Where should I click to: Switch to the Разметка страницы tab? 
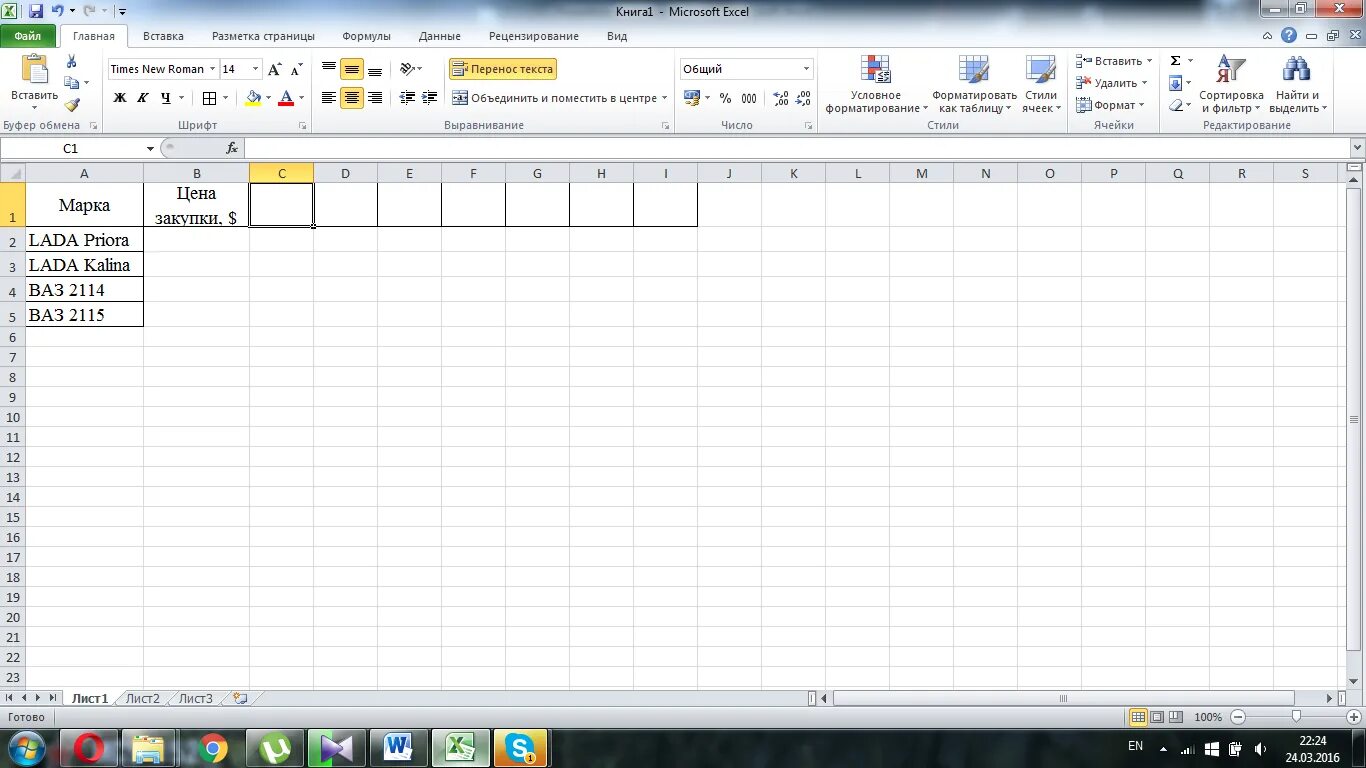coord(263,36)
